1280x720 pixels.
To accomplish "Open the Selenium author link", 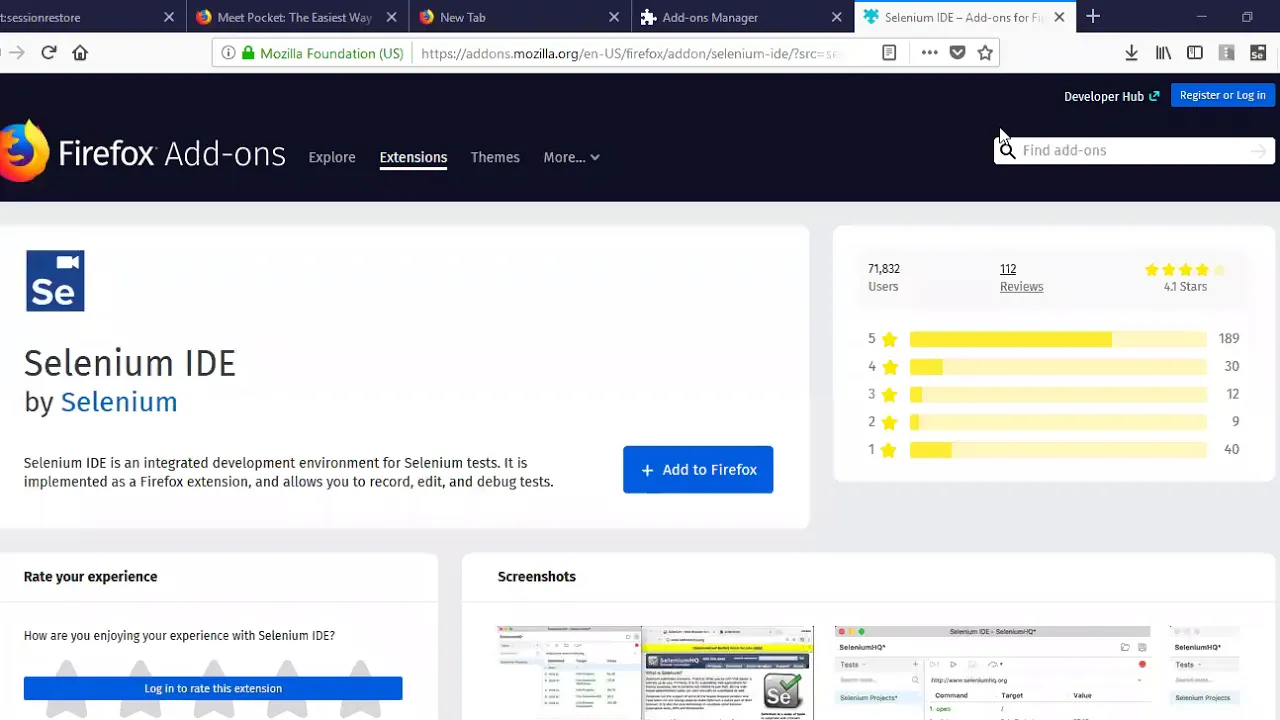I will pyautogui.click(x=119, y=402).
